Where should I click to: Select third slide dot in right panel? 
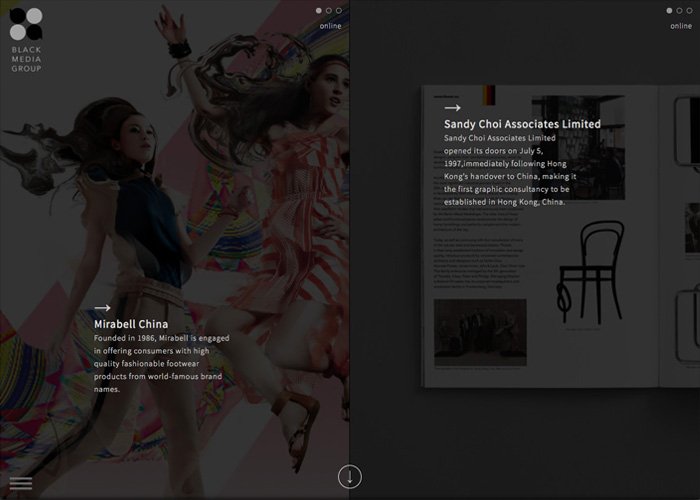[689, 10]
